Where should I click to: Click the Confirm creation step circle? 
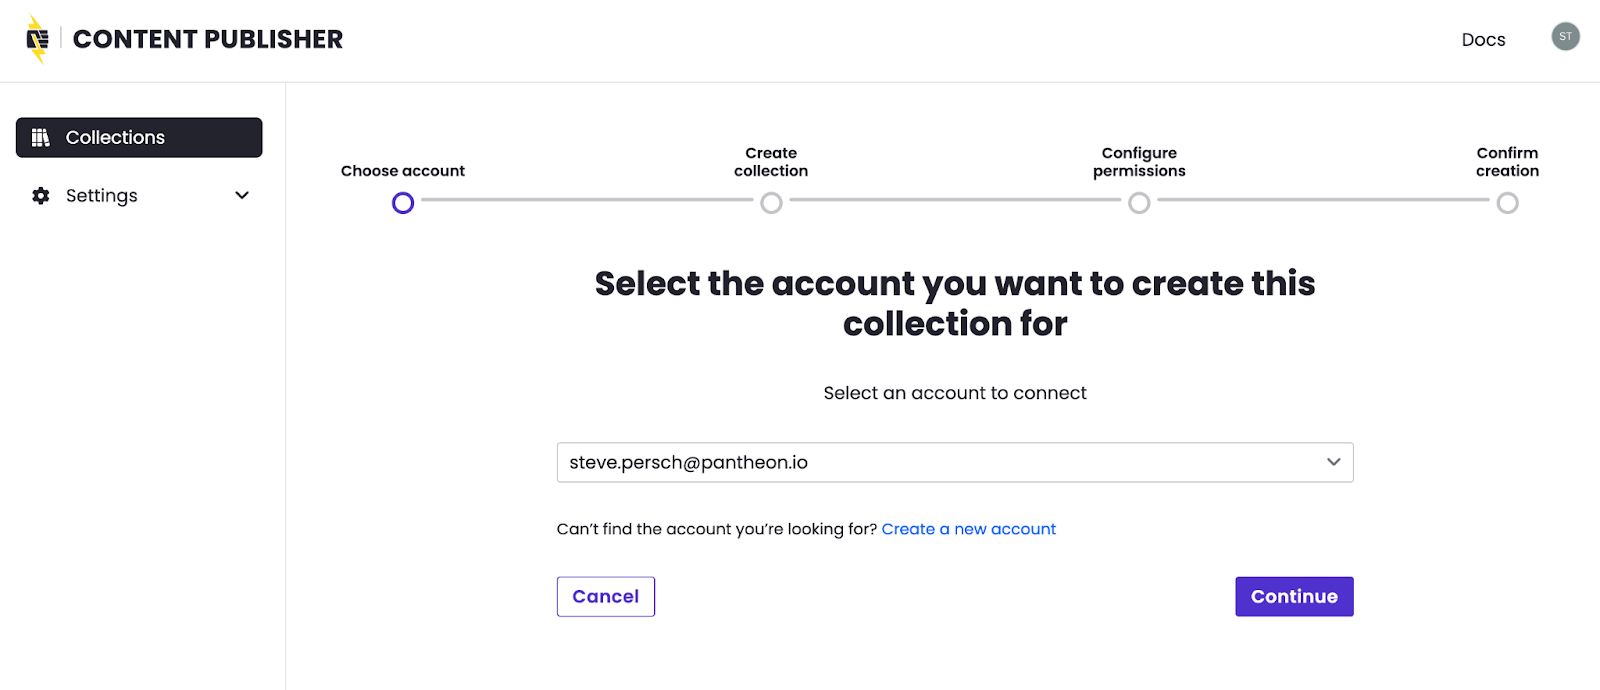coord(1507,203)
